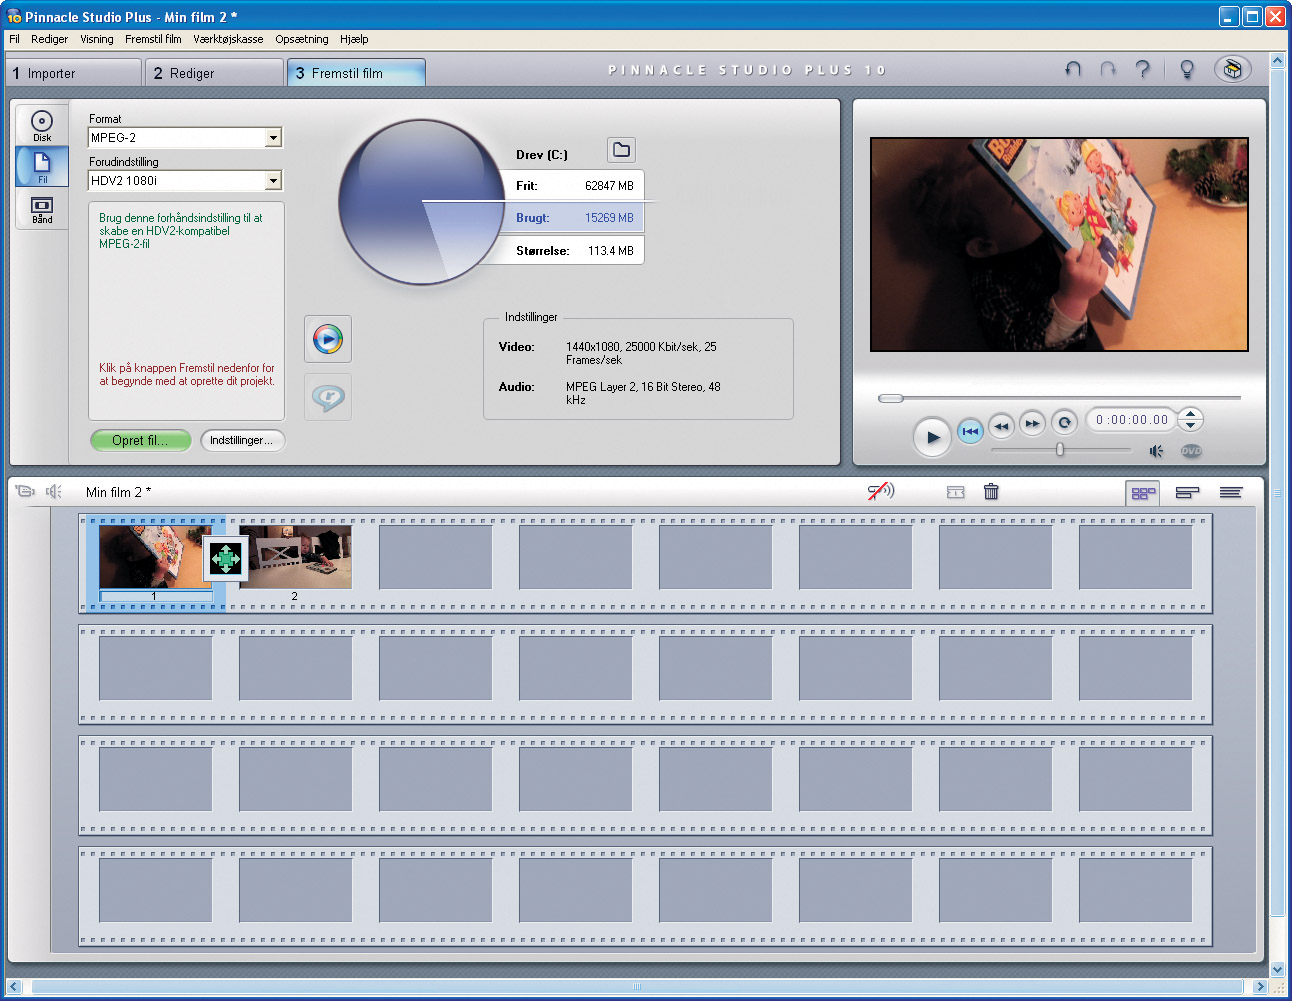The width and height of the screenshot is (1292, 1001).
Task: Open the Værktøjskasse menu
Action: 228,39
